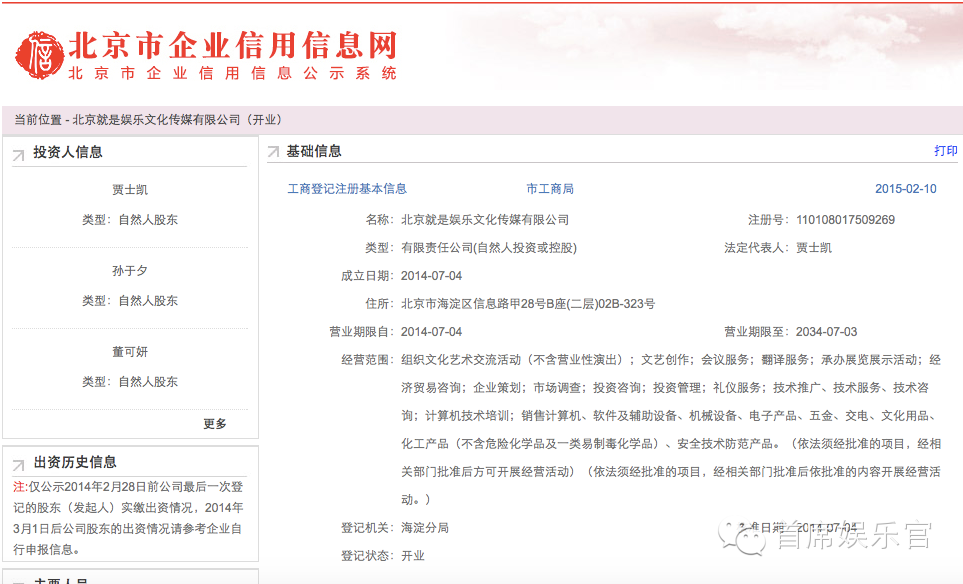Image resolution: width=963 pixels, height=584 pixels.
Task: Select the 2015-02-10 date link
Action: 906,189
